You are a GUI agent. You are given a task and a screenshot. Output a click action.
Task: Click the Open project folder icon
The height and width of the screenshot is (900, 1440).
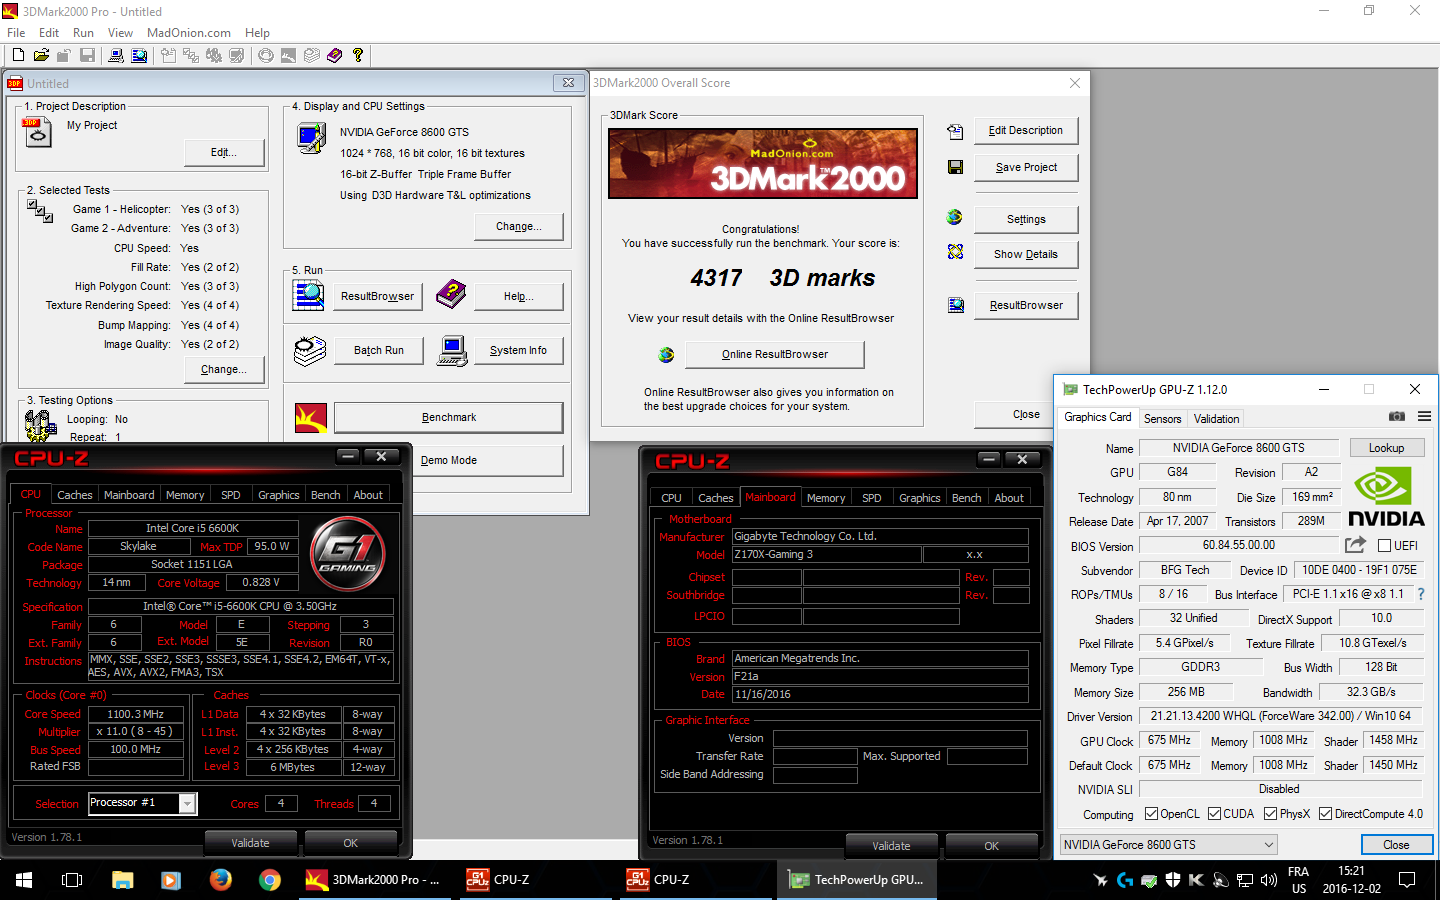(41, 55)
